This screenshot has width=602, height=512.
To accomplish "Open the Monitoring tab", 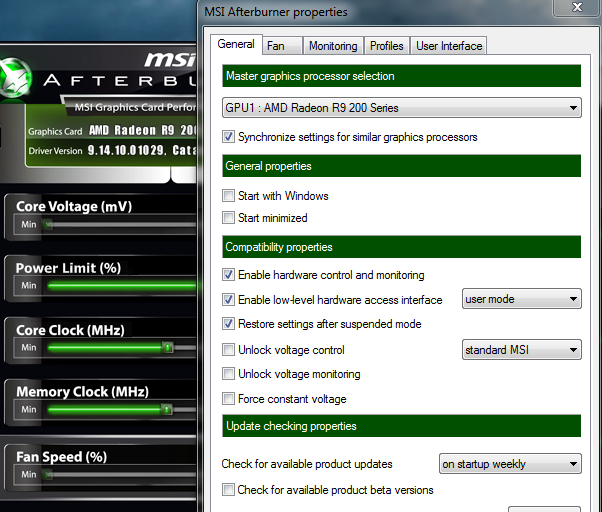I will pyautogui.click(x=333, y=46).
